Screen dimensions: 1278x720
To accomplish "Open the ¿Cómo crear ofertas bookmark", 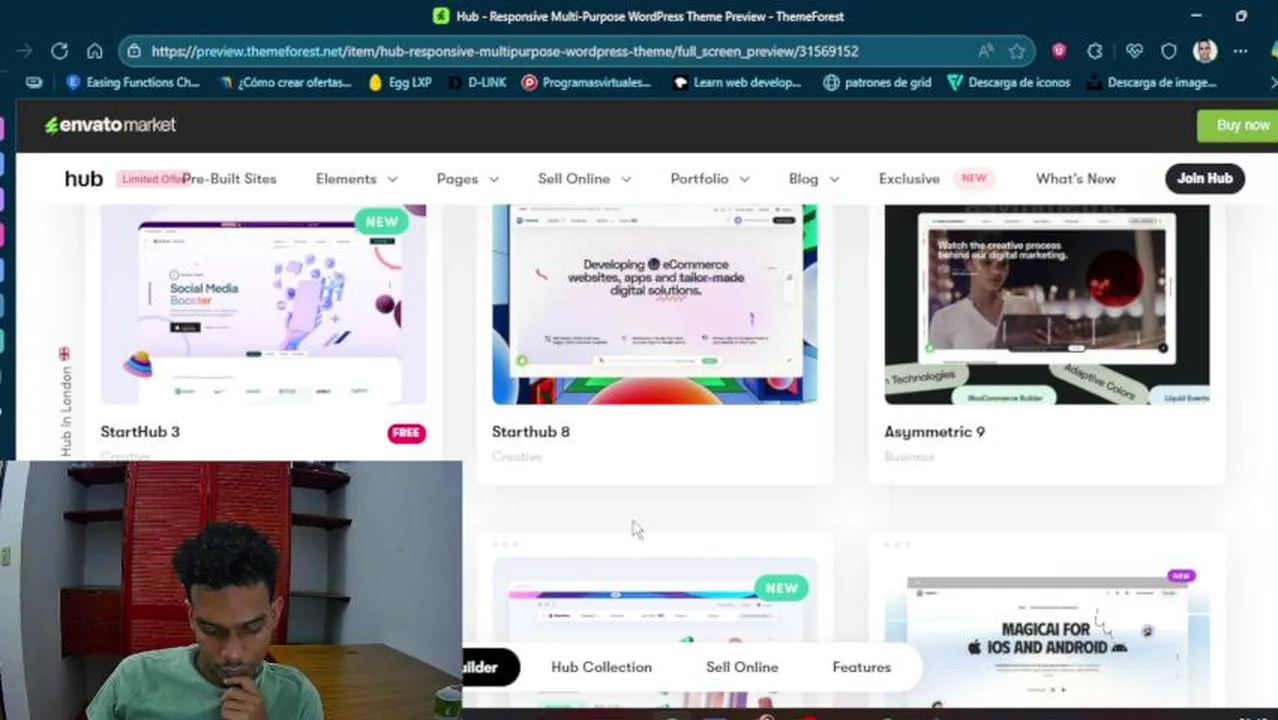I will [x=285, y=83].
